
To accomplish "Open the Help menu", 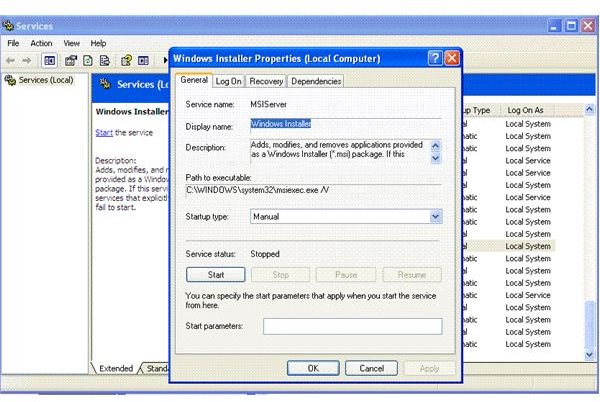I will coord(98,43).
